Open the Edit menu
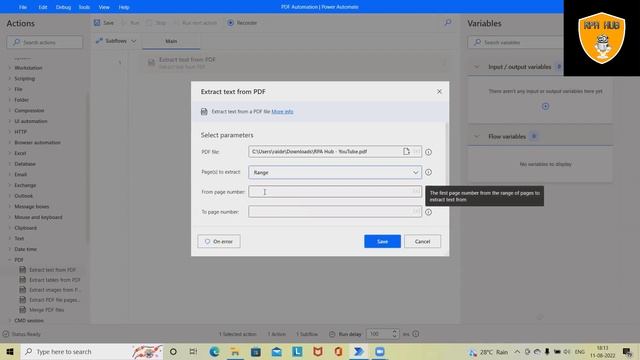This screenshot has height=360, width=640. pos(42,7)
